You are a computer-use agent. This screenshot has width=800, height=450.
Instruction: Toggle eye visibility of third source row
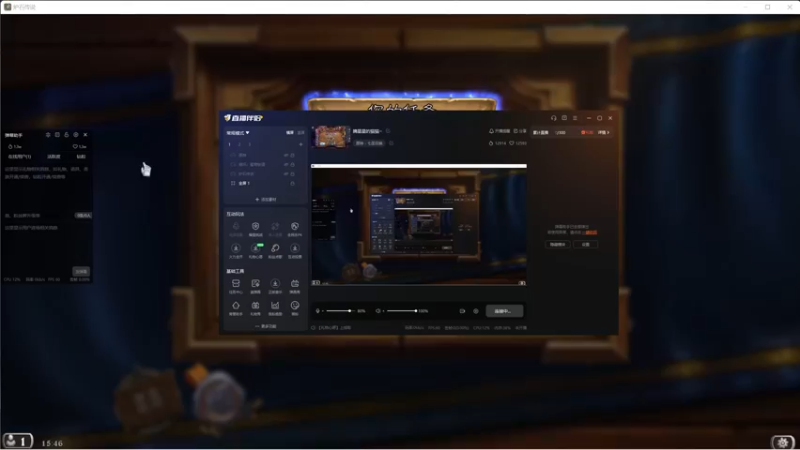coord(286,174)
